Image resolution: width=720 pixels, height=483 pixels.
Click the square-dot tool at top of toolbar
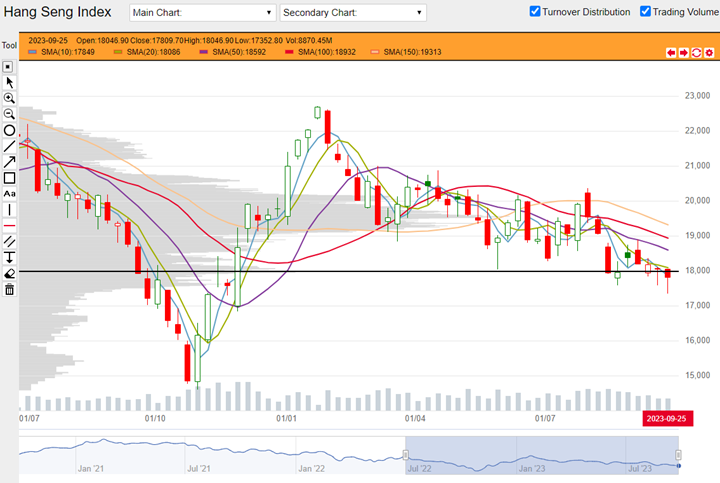click(x=8, y=67)
